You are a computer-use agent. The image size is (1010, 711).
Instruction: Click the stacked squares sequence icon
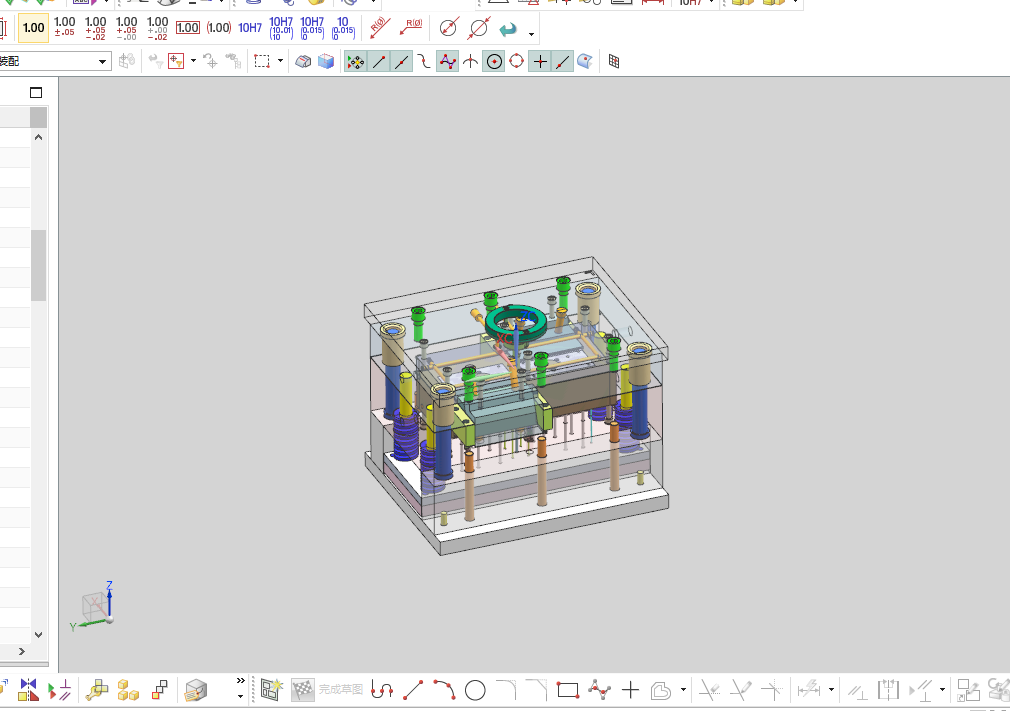point(159,690)
